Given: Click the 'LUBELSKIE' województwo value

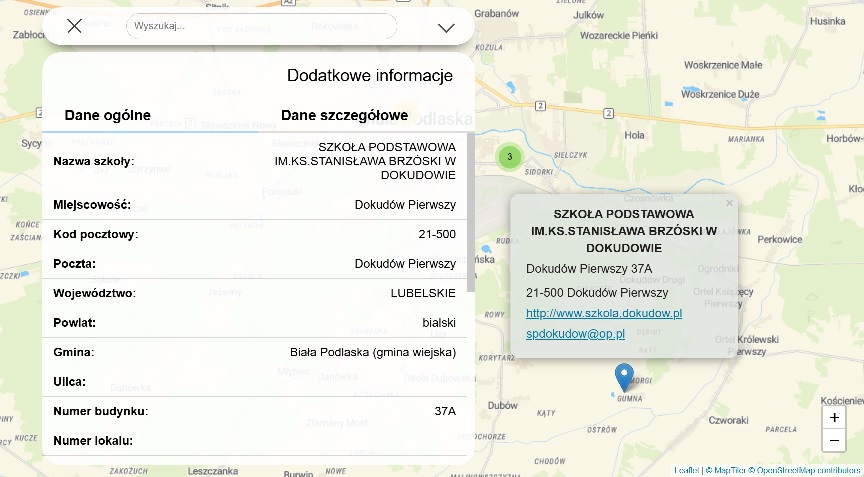Looking at the screenshot, I should [423, 293].
